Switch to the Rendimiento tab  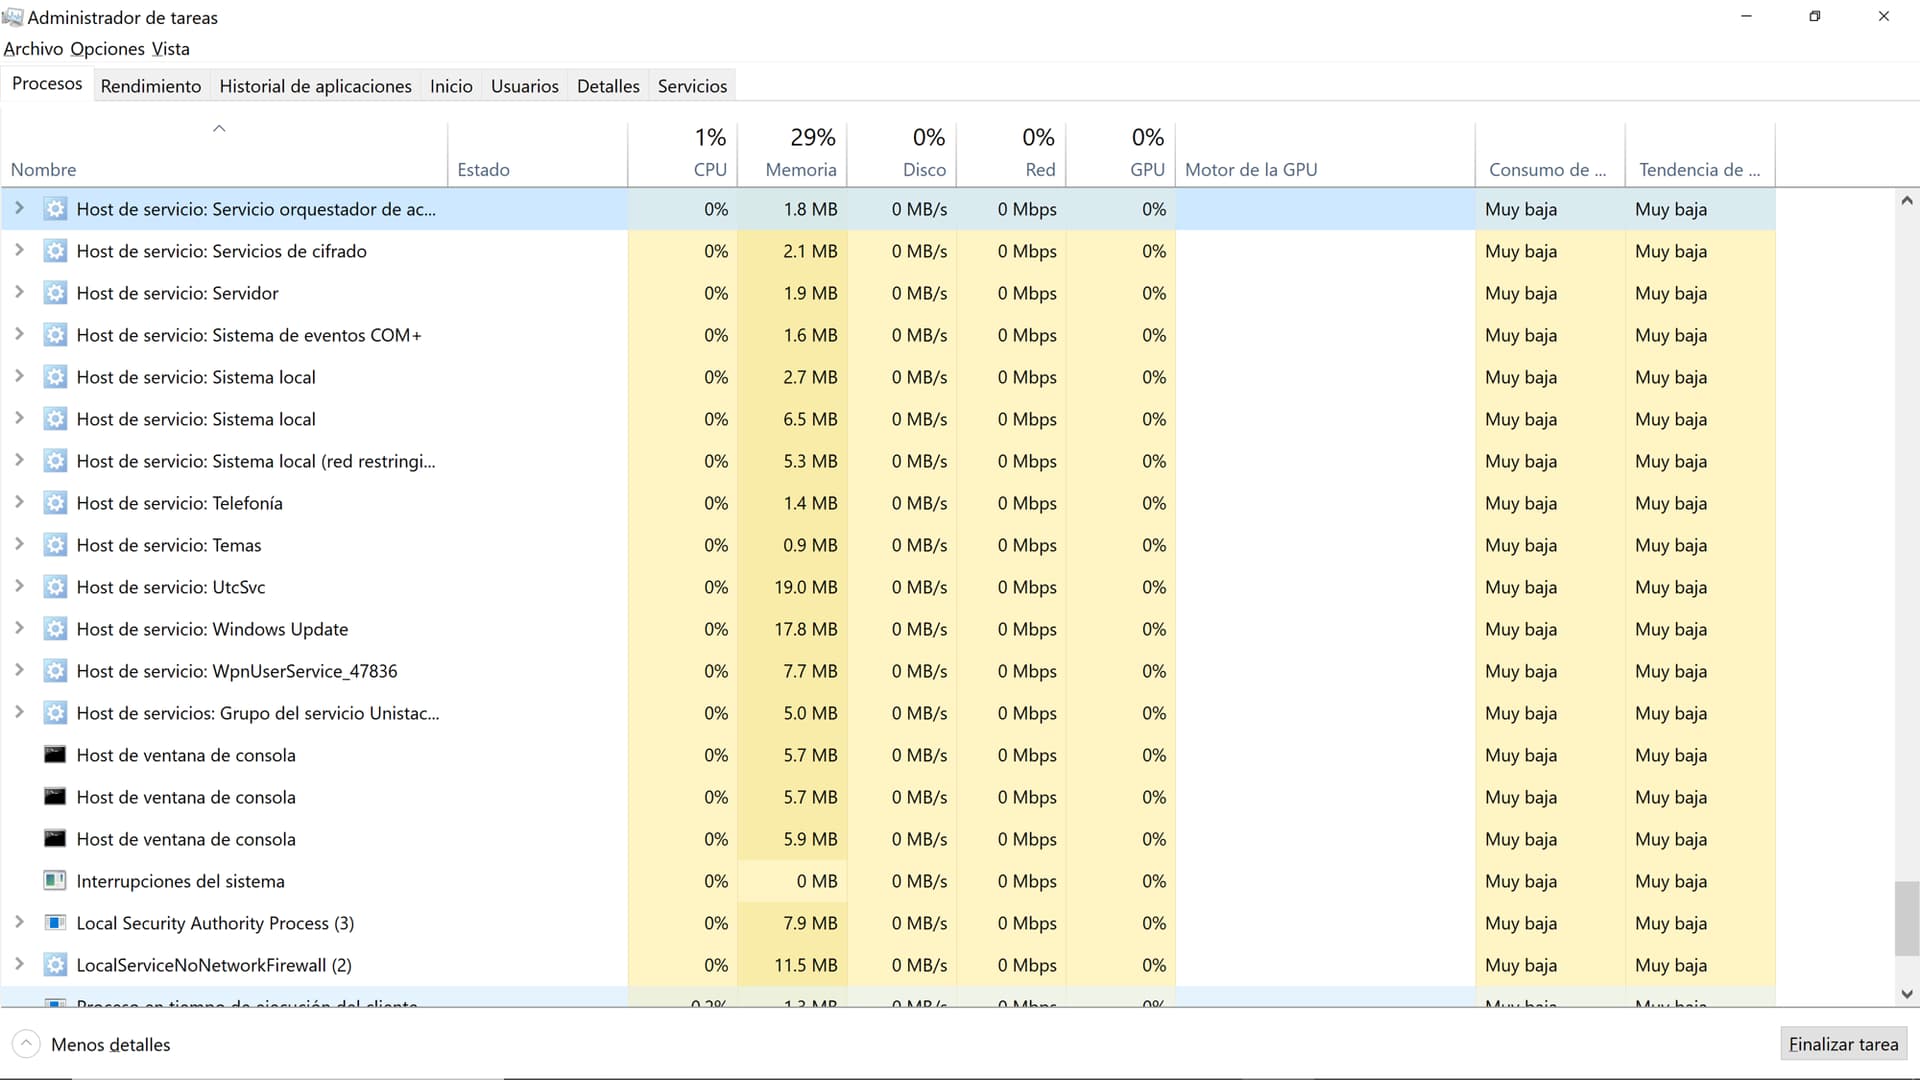(x=151, y=86)
